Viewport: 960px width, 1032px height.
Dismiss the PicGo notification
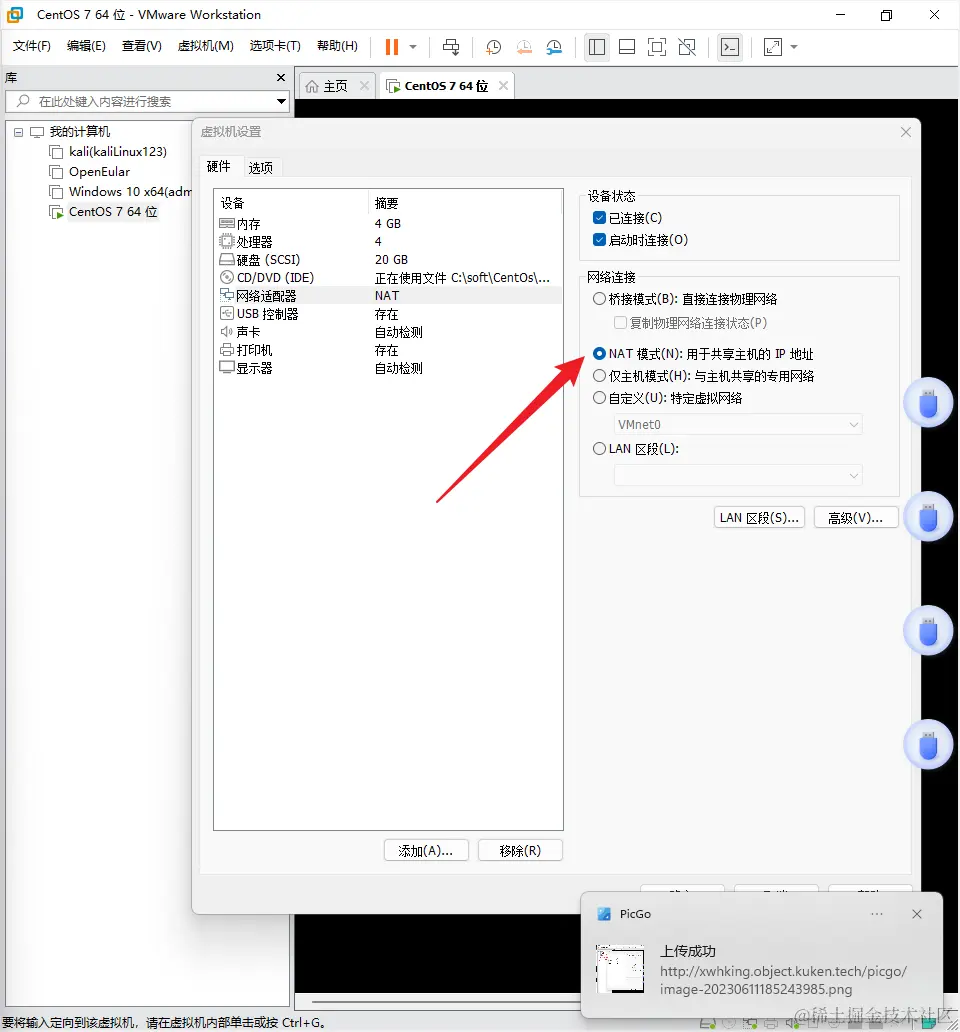[917, 914]
